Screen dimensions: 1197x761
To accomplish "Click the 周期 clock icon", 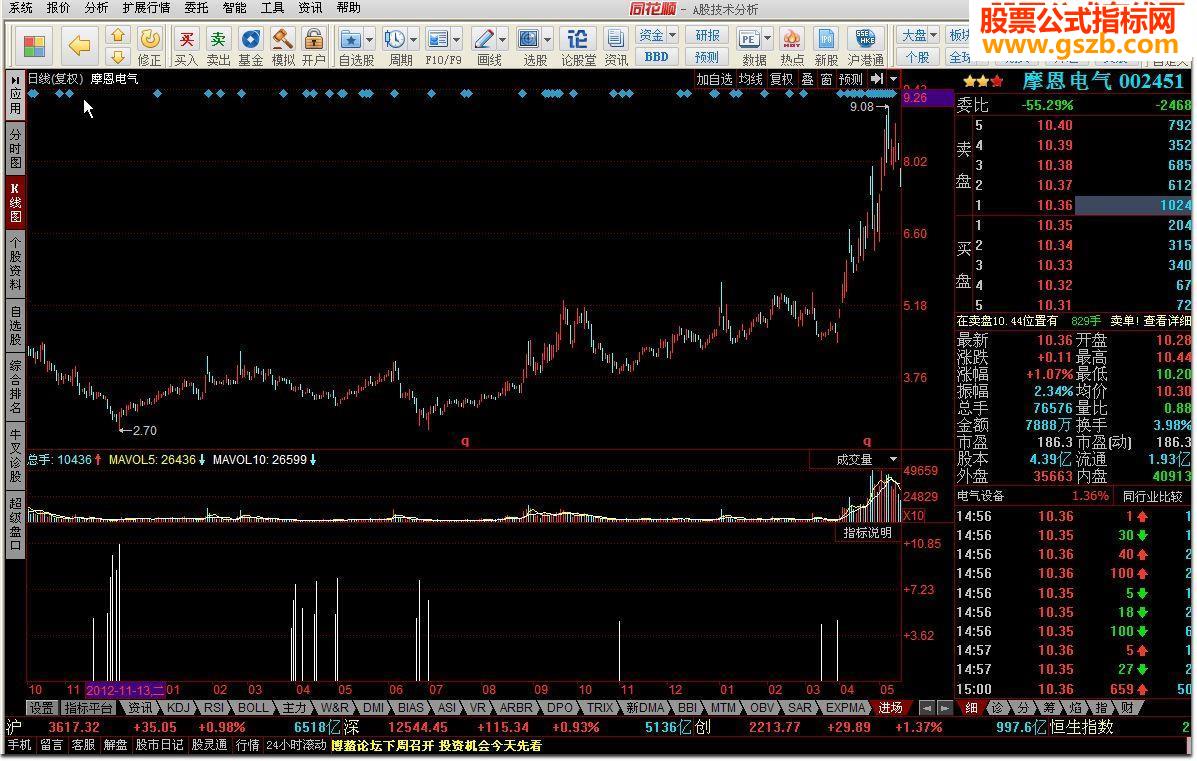I will (395, 39).
